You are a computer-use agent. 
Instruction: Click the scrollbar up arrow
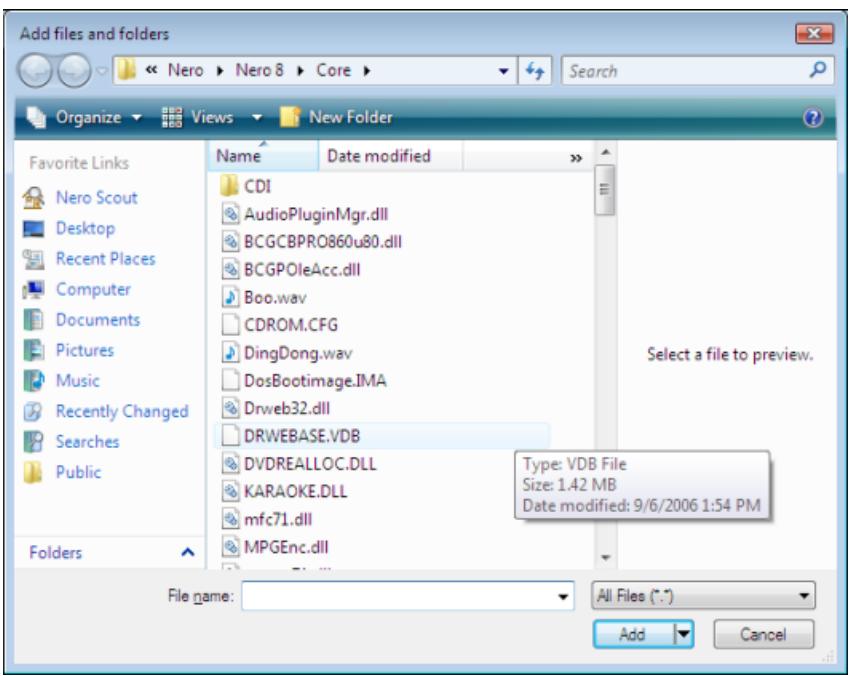(606, 152)
